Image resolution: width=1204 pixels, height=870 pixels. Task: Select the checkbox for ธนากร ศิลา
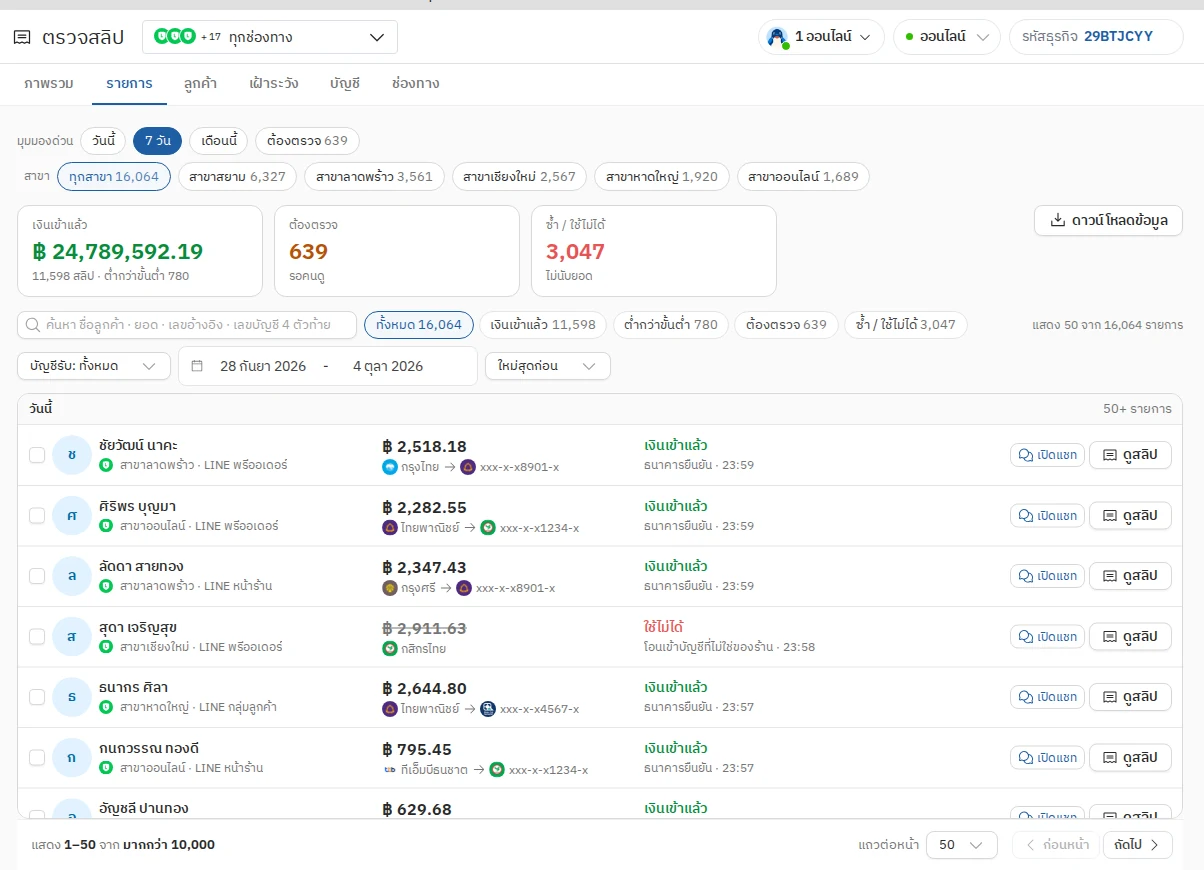point(37,698)
